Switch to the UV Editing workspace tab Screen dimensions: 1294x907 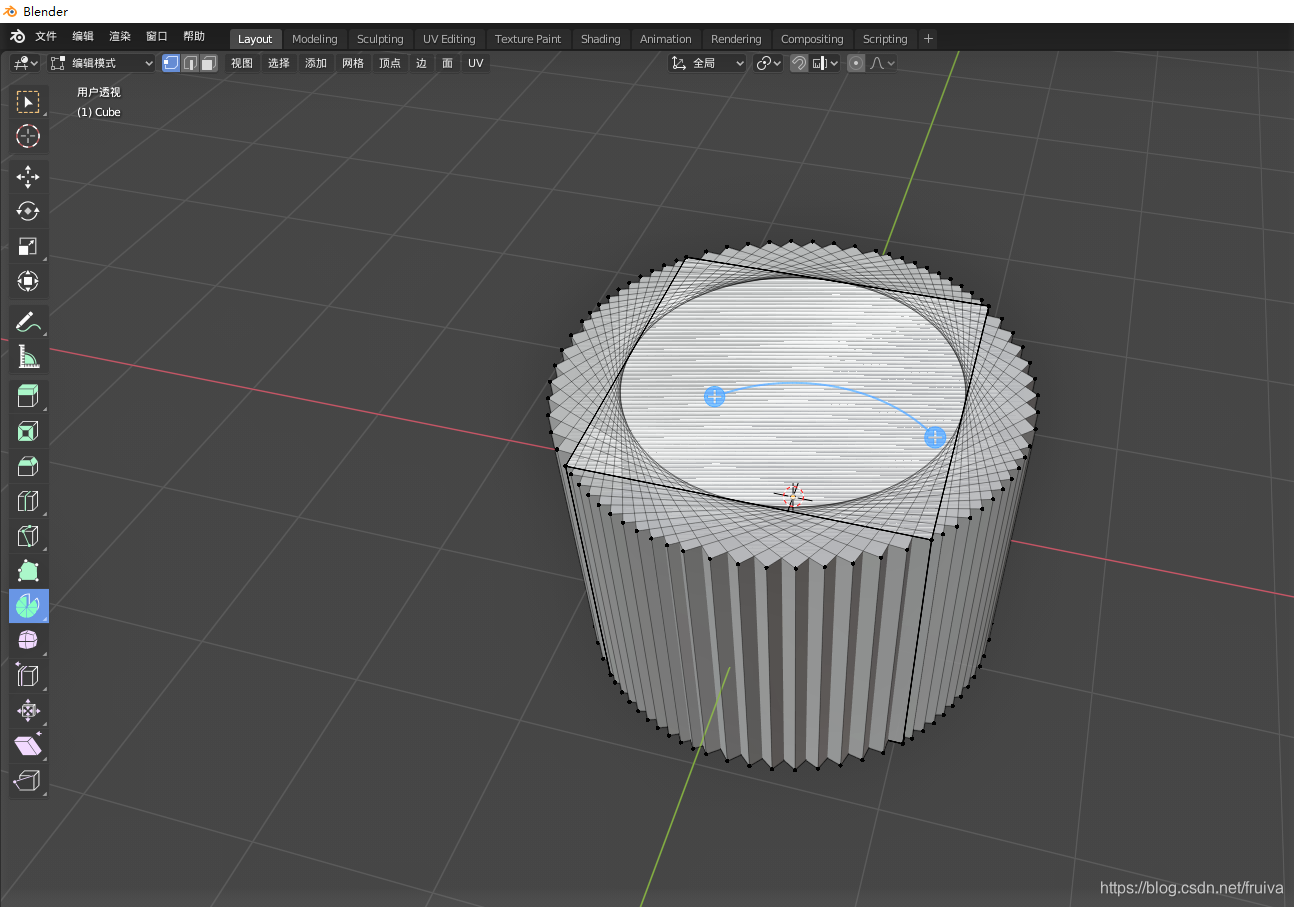click(449, 39)
